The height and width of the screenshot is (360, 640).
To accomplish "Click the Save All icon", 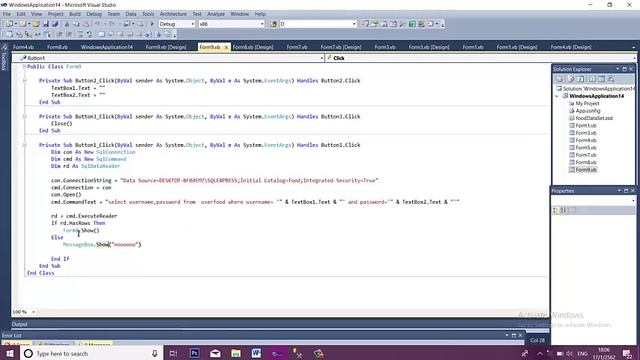I will [55, 24].
